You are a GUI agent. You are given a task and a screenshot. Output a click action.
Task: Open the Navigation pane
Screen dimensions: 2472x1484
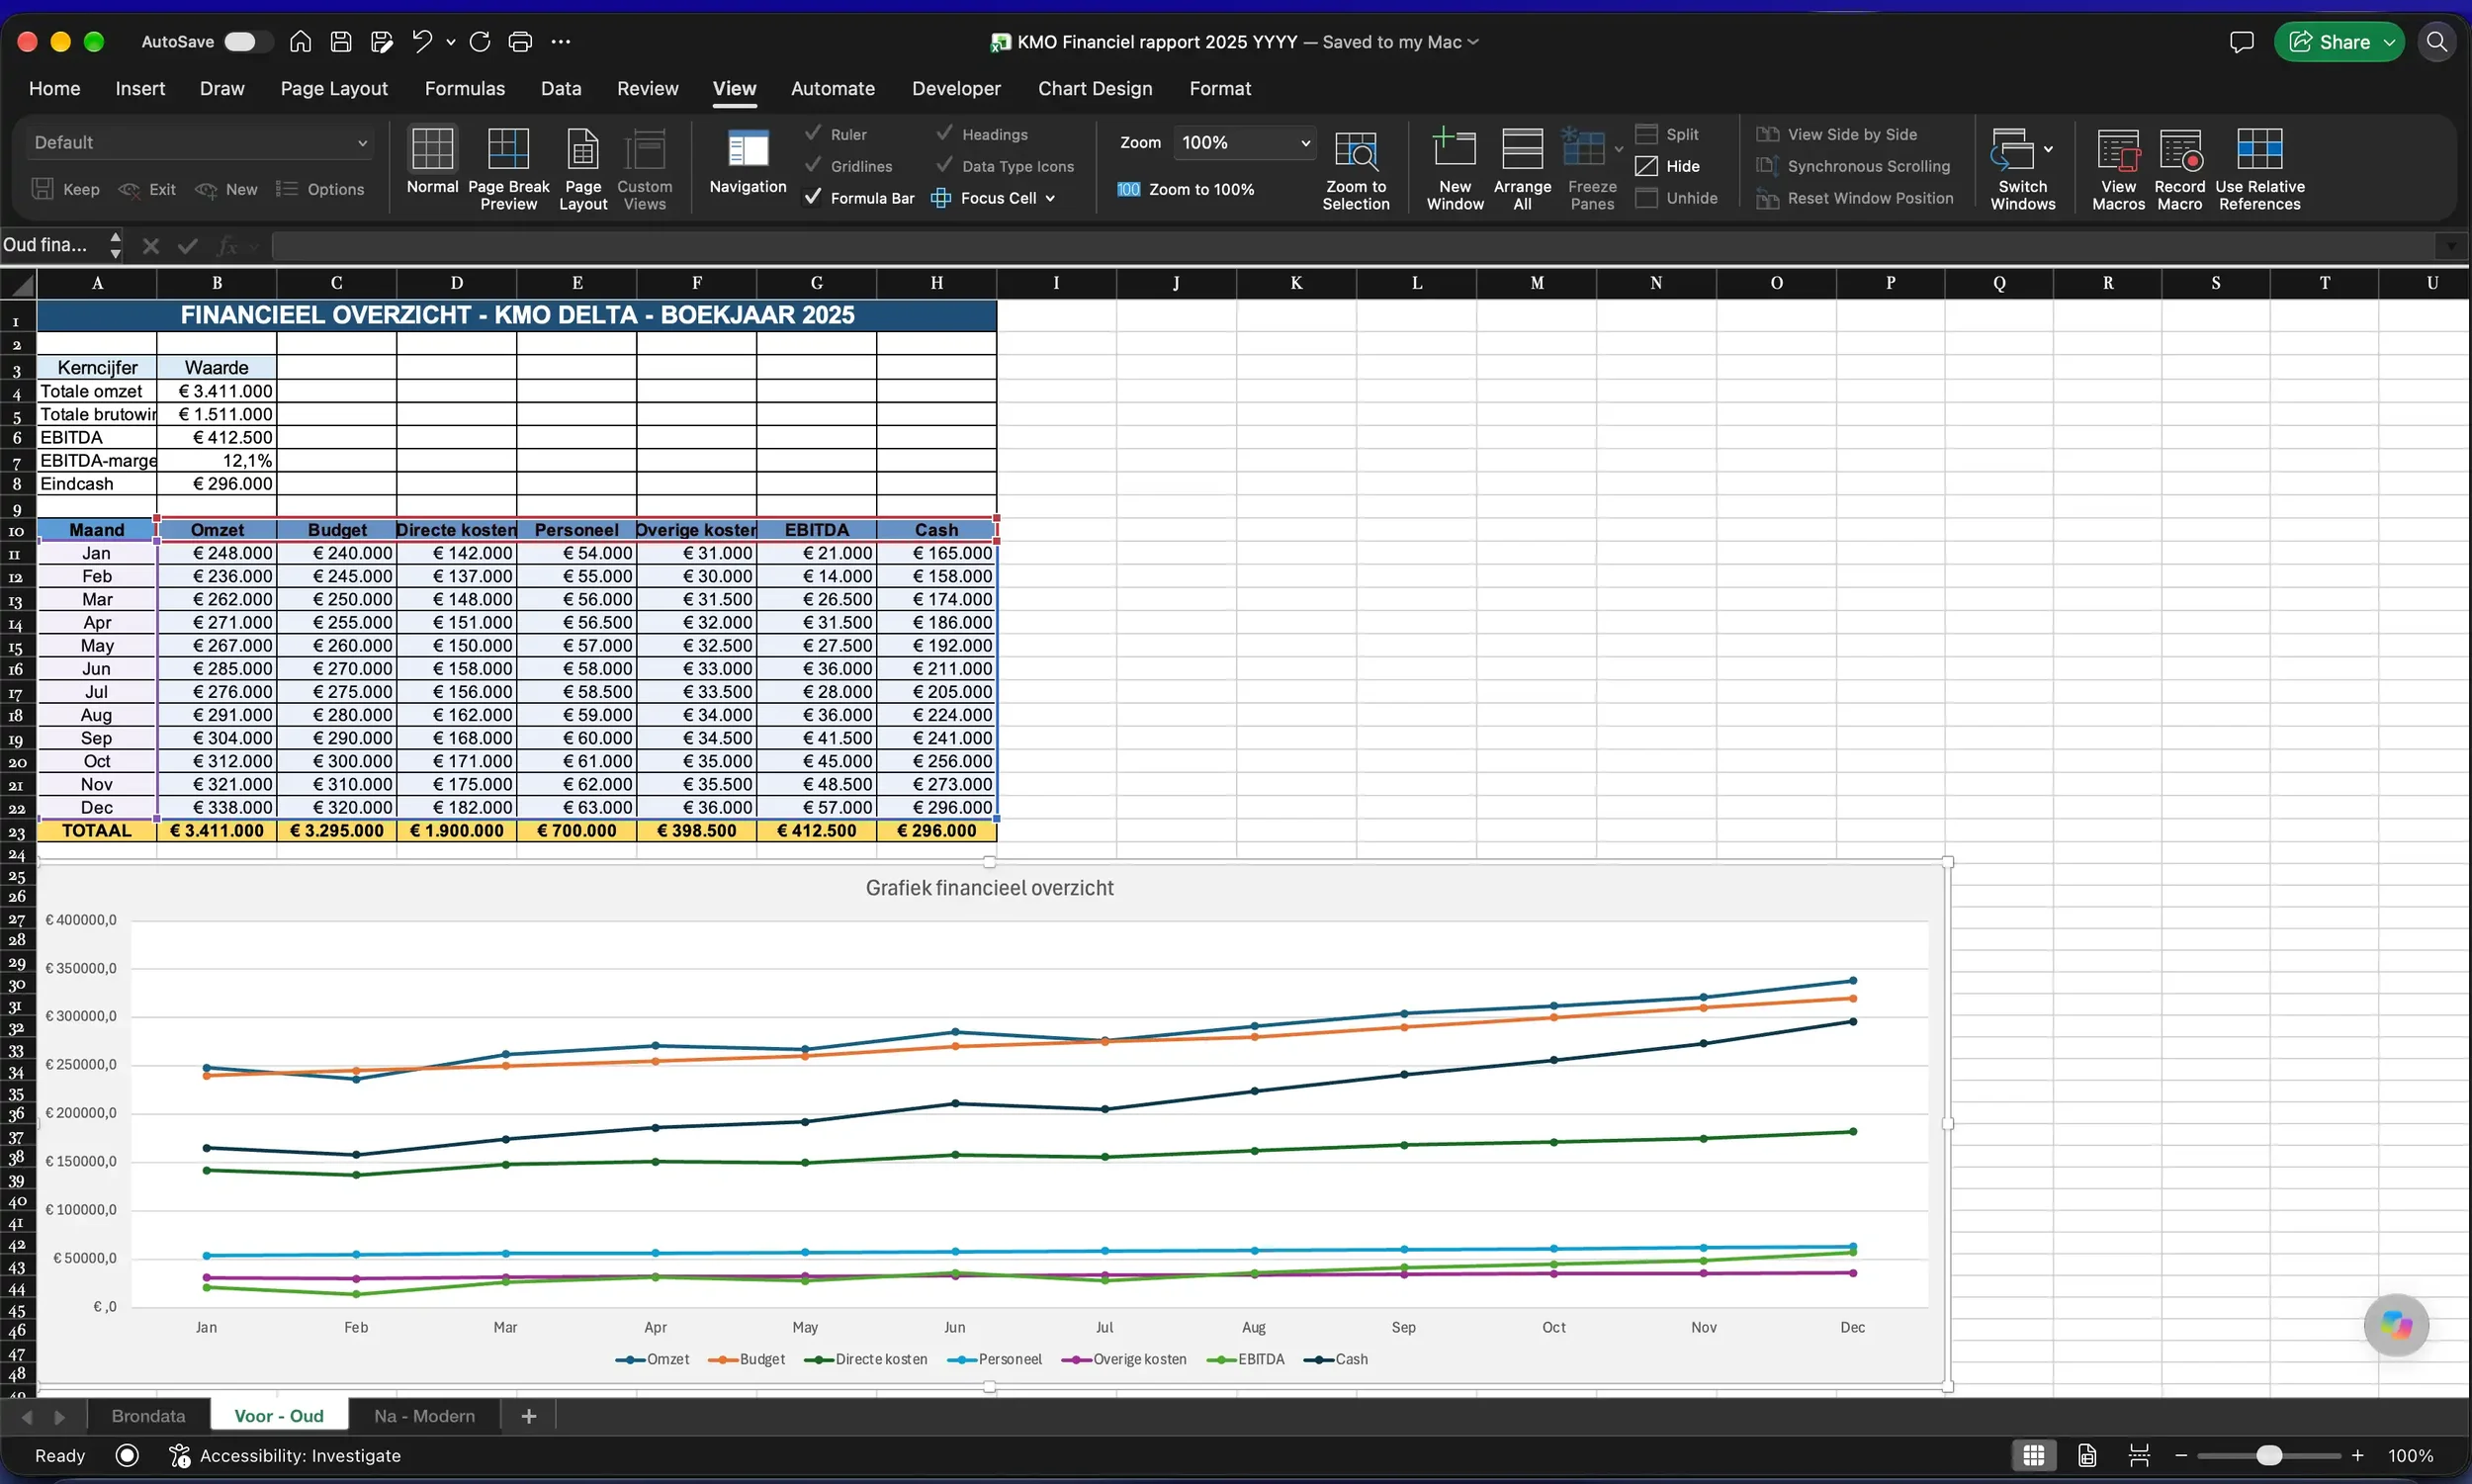pos(747,160)
